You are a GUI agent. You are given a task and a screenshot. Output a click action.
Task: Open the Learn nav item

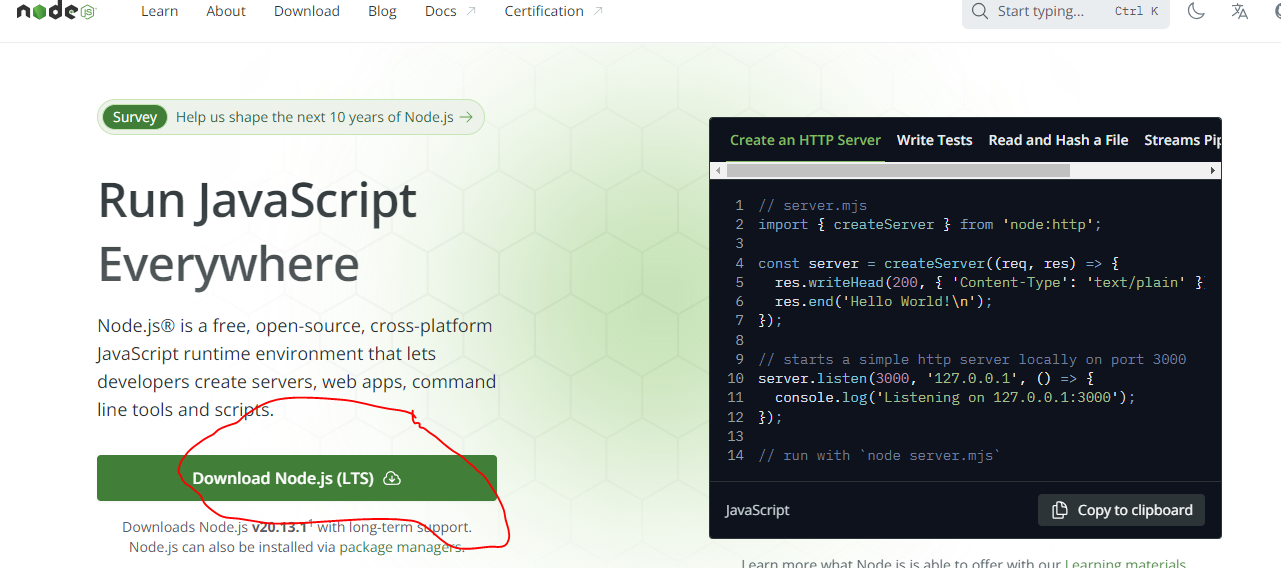[159, 11]
